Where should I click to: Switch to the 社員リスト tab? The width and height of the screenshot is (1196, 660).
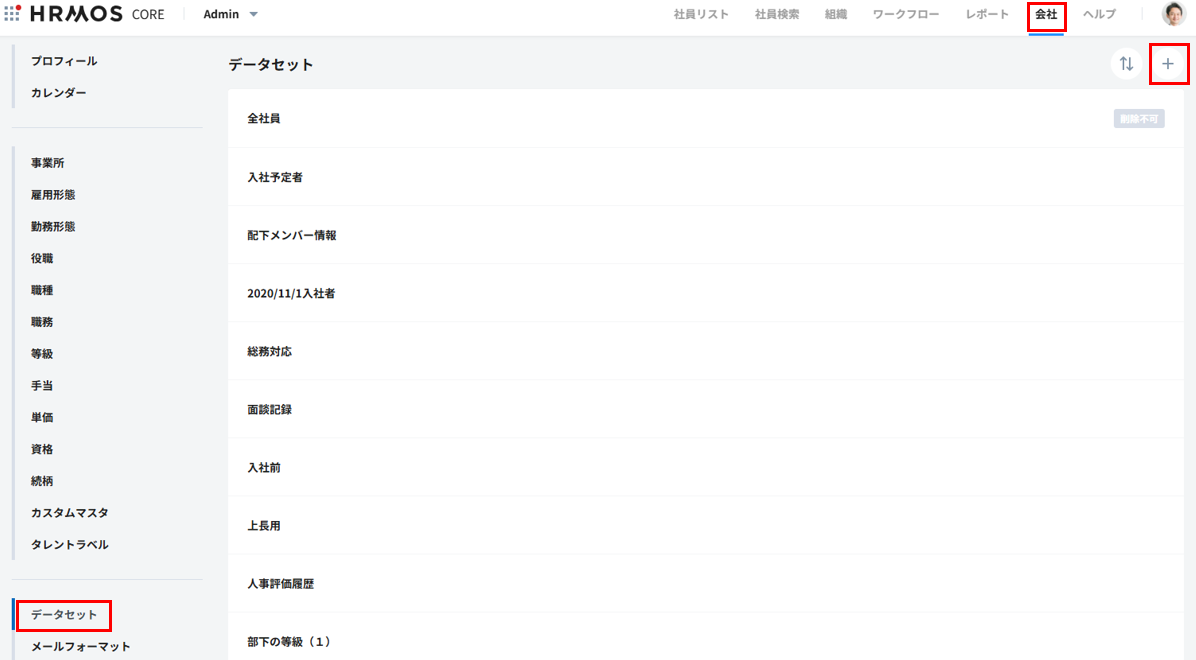701,14
